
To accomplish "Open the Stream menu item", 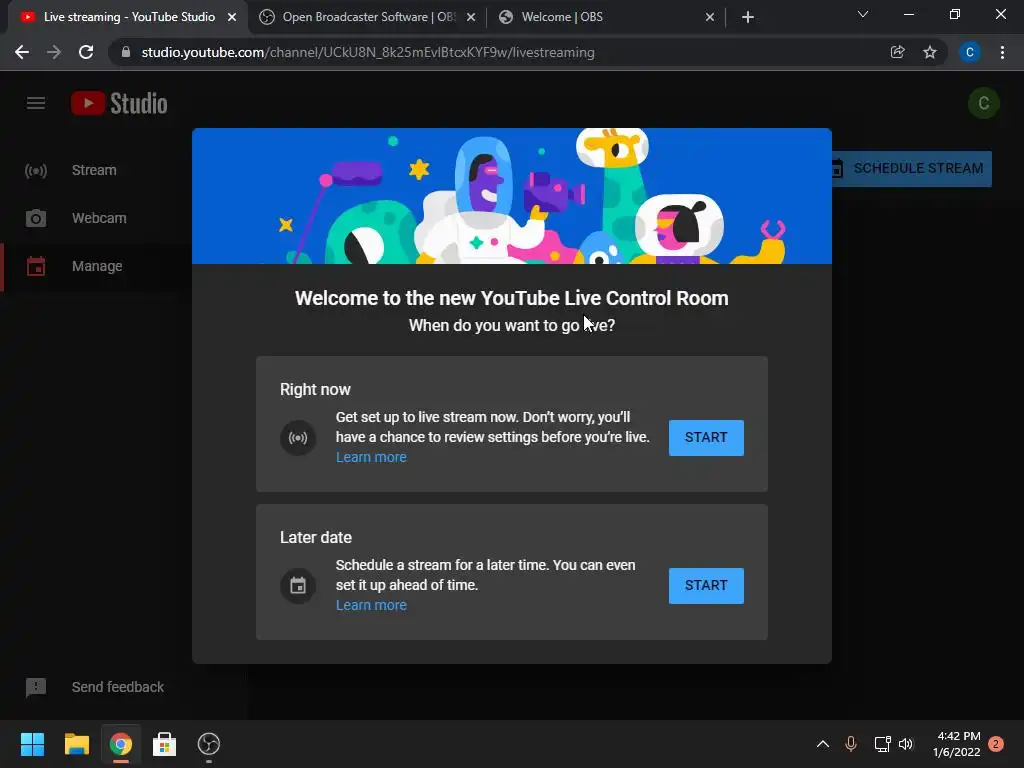I will 95,170.
